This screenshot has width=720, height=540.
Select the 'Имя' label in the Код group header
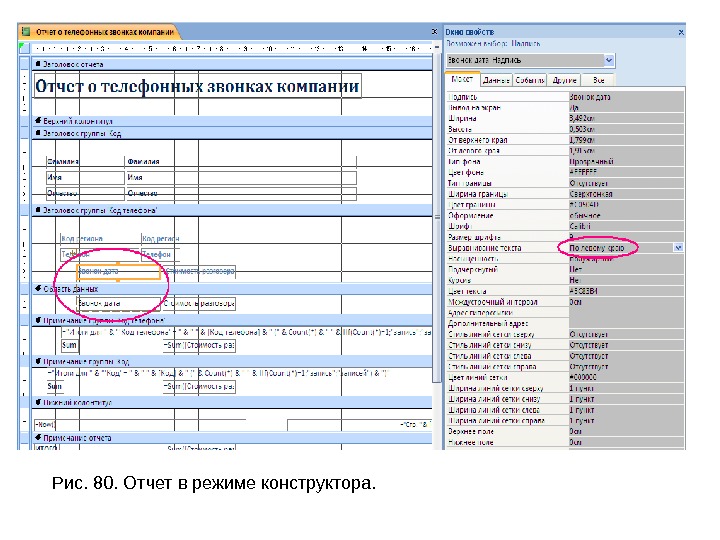tap(85, 178)
